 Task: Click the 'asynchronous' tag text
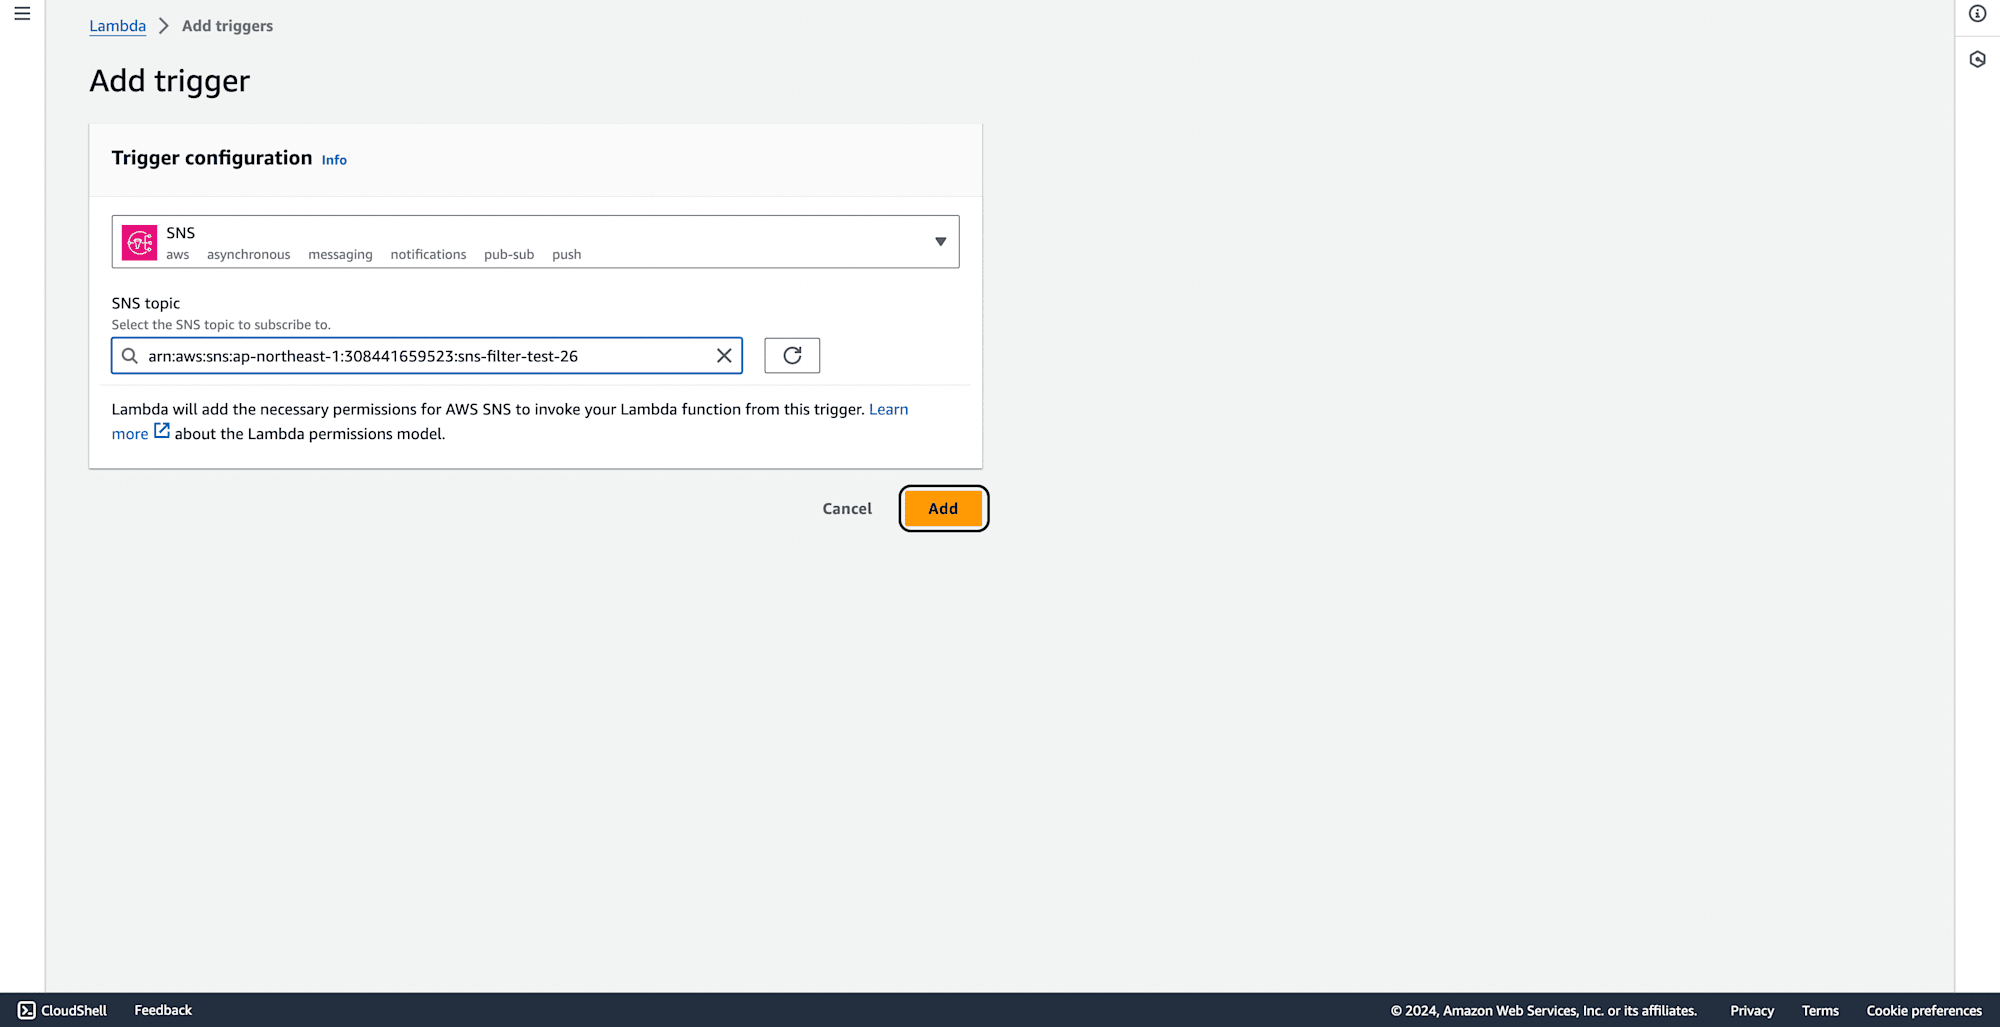[x=249, y=255]
